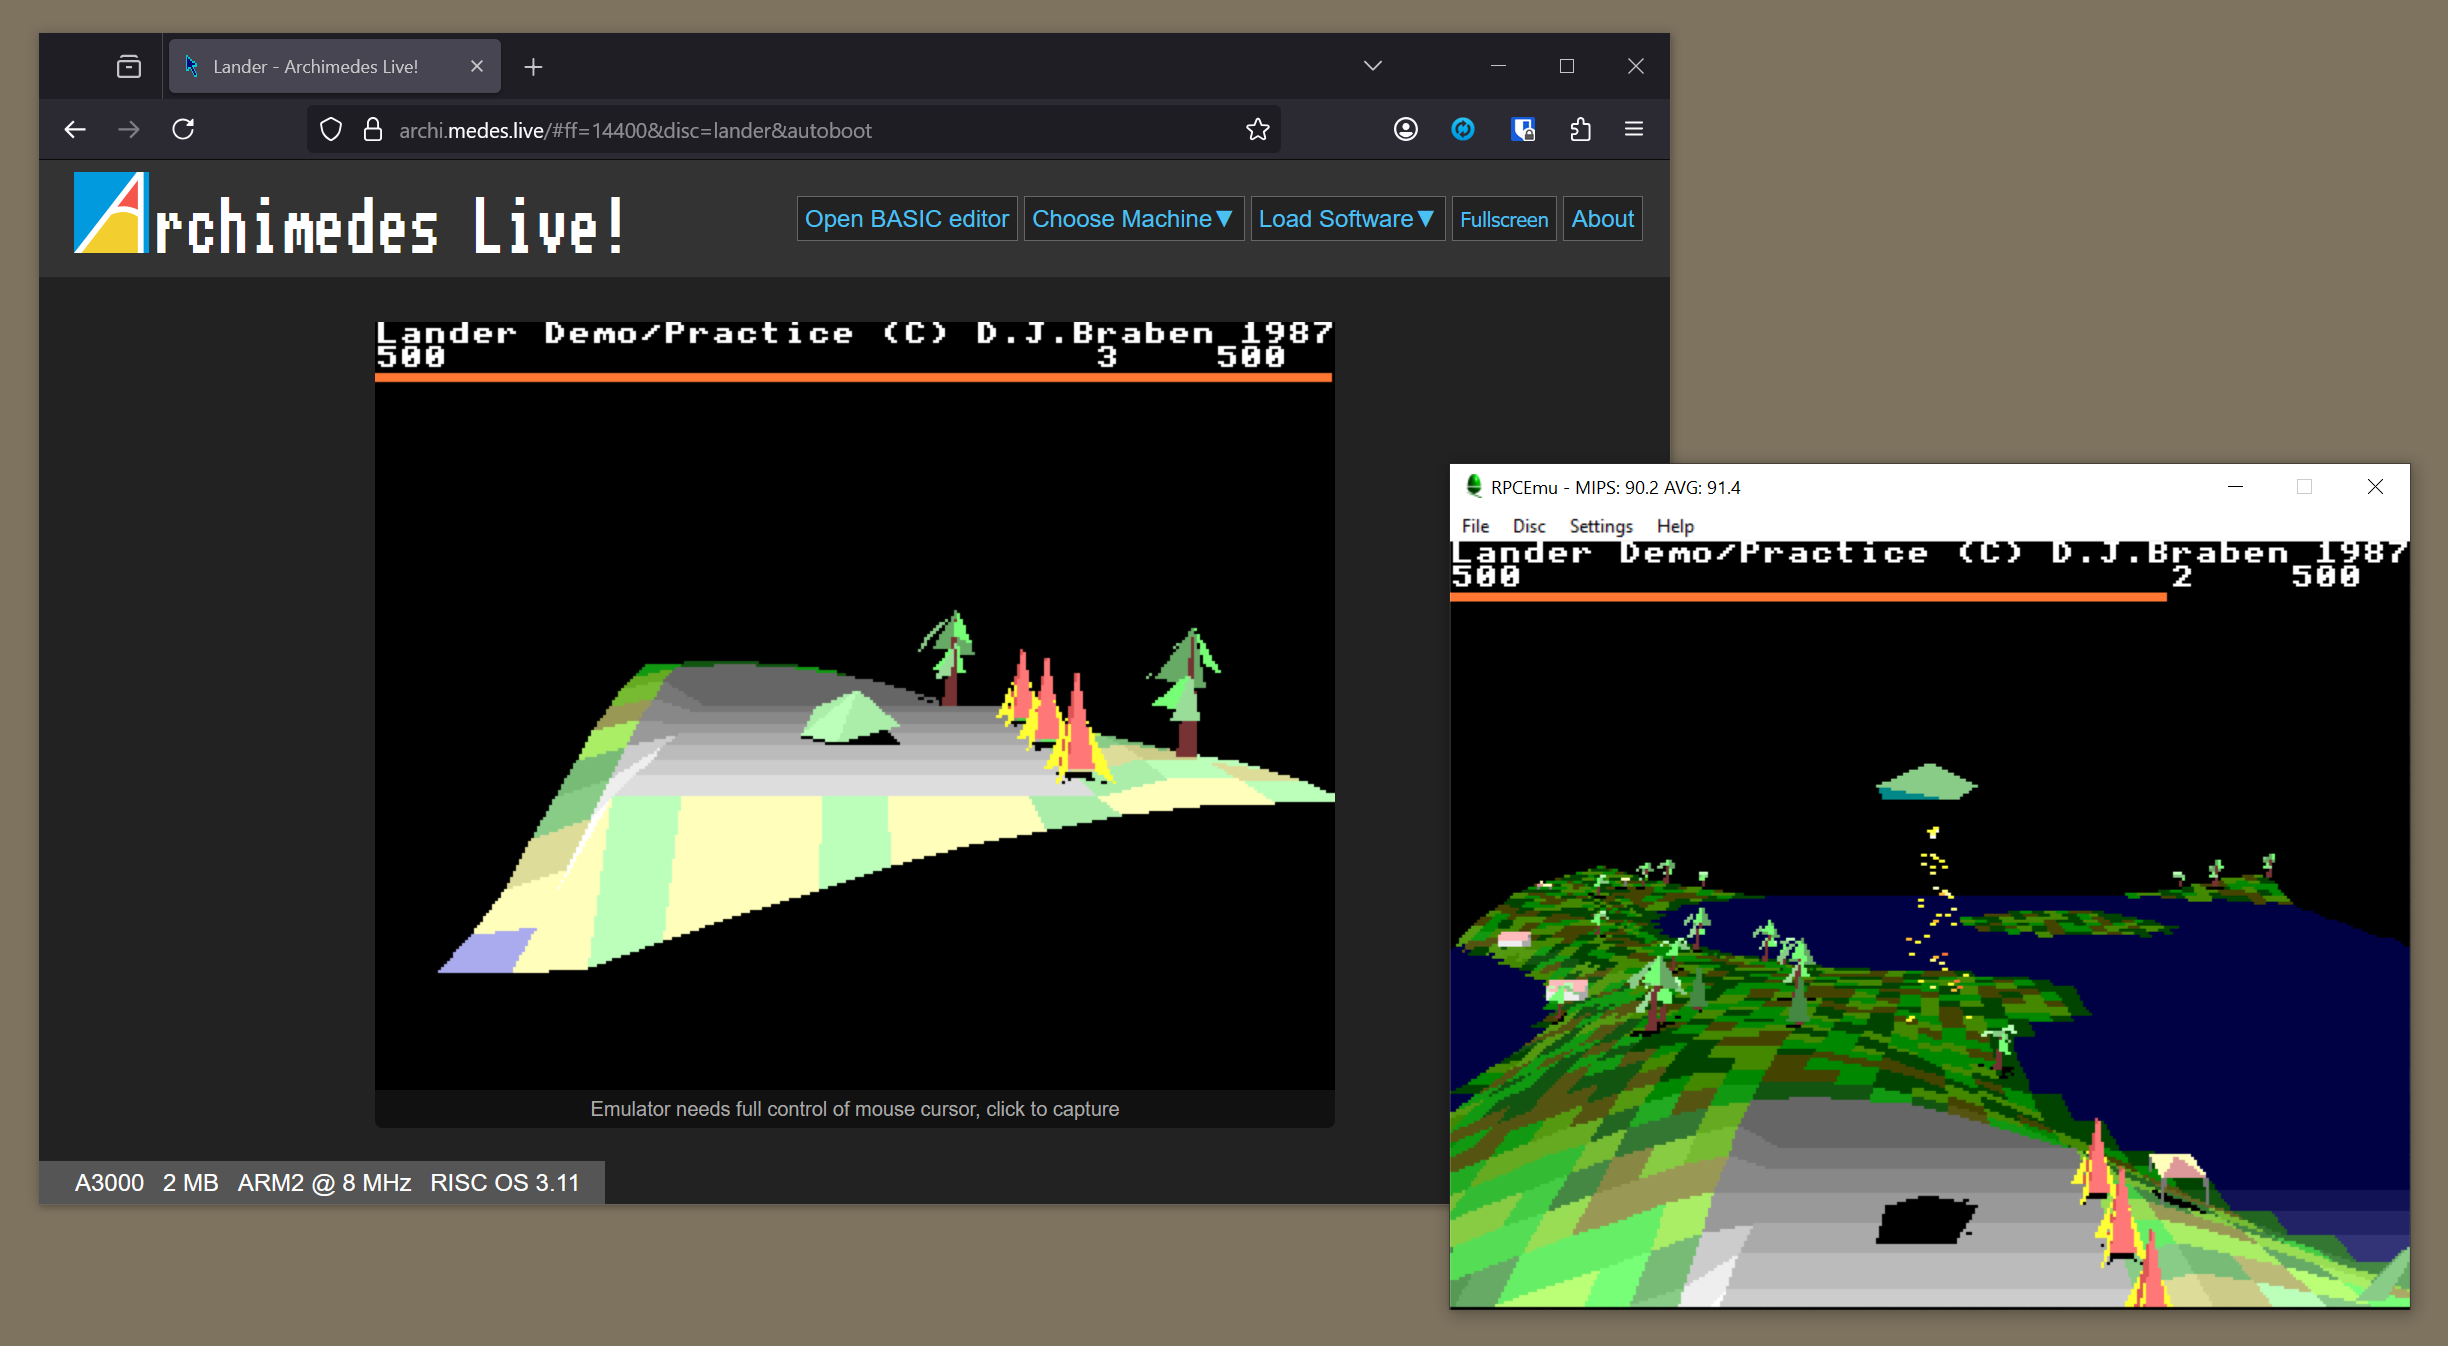2448x1346 pixels.
Task: Open recent browsing icon left of tab
Action: click(129, 67)
